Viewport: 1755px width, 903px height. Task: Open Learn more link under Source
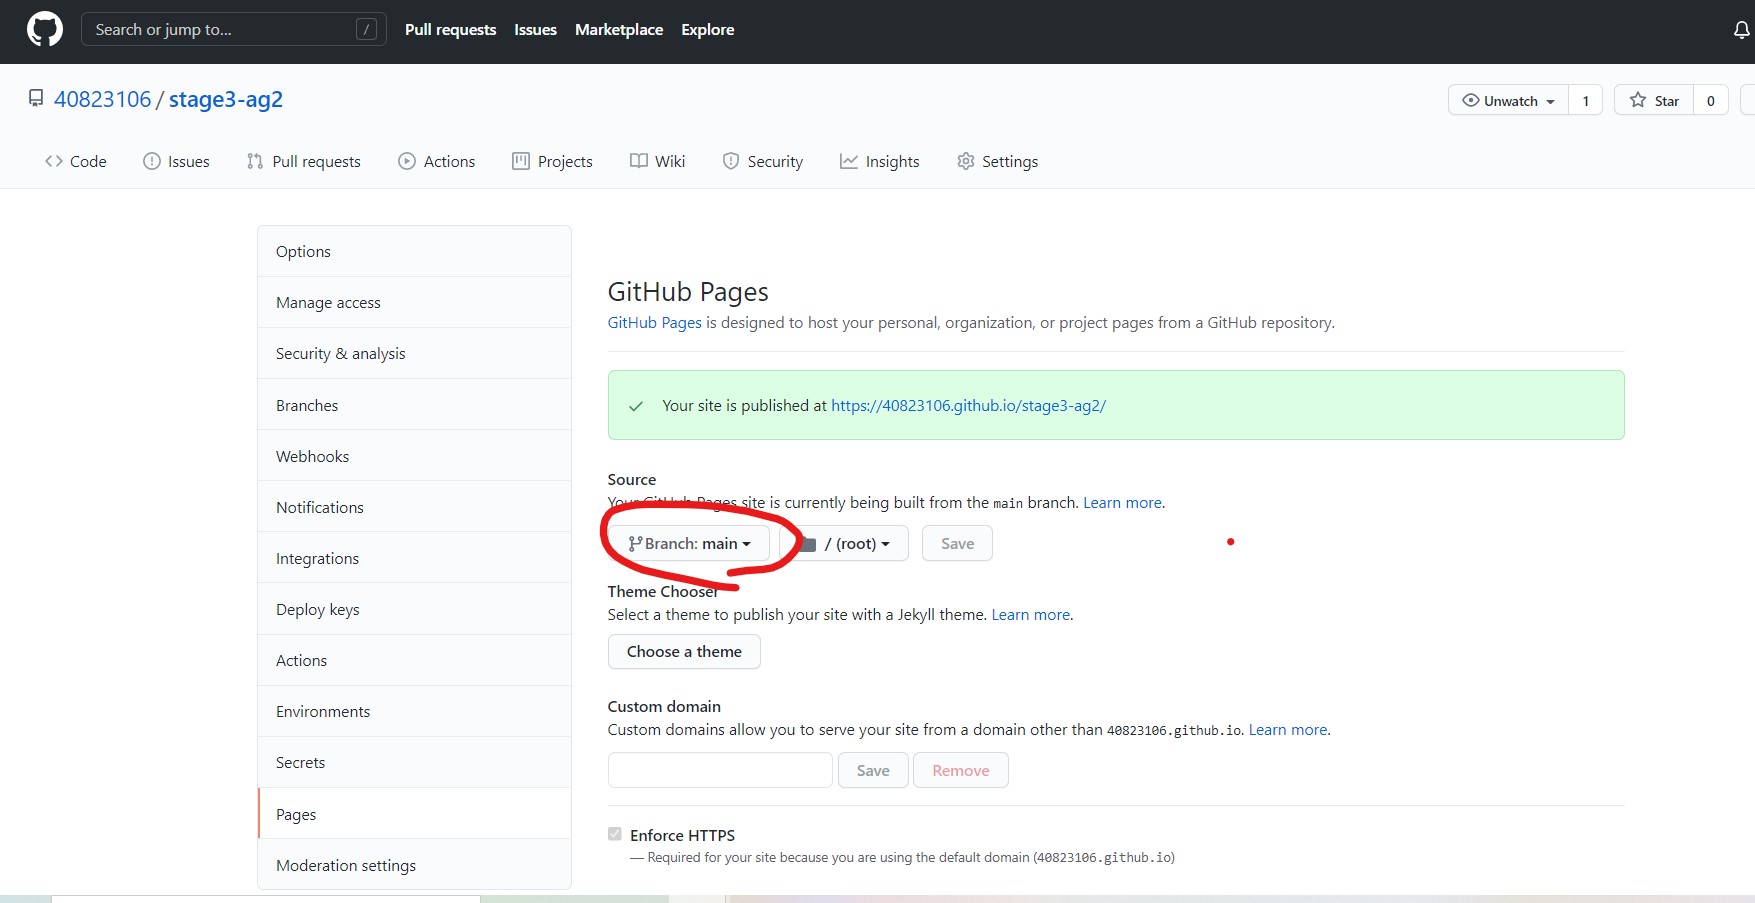pyautogui.click(x=1122, y=502)
